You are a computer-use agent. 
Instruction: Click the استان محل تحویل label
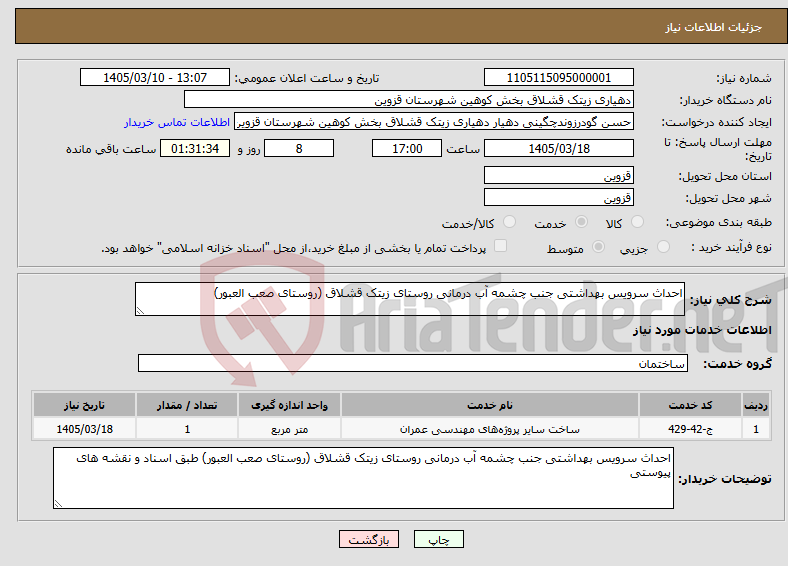pos(725,176)
